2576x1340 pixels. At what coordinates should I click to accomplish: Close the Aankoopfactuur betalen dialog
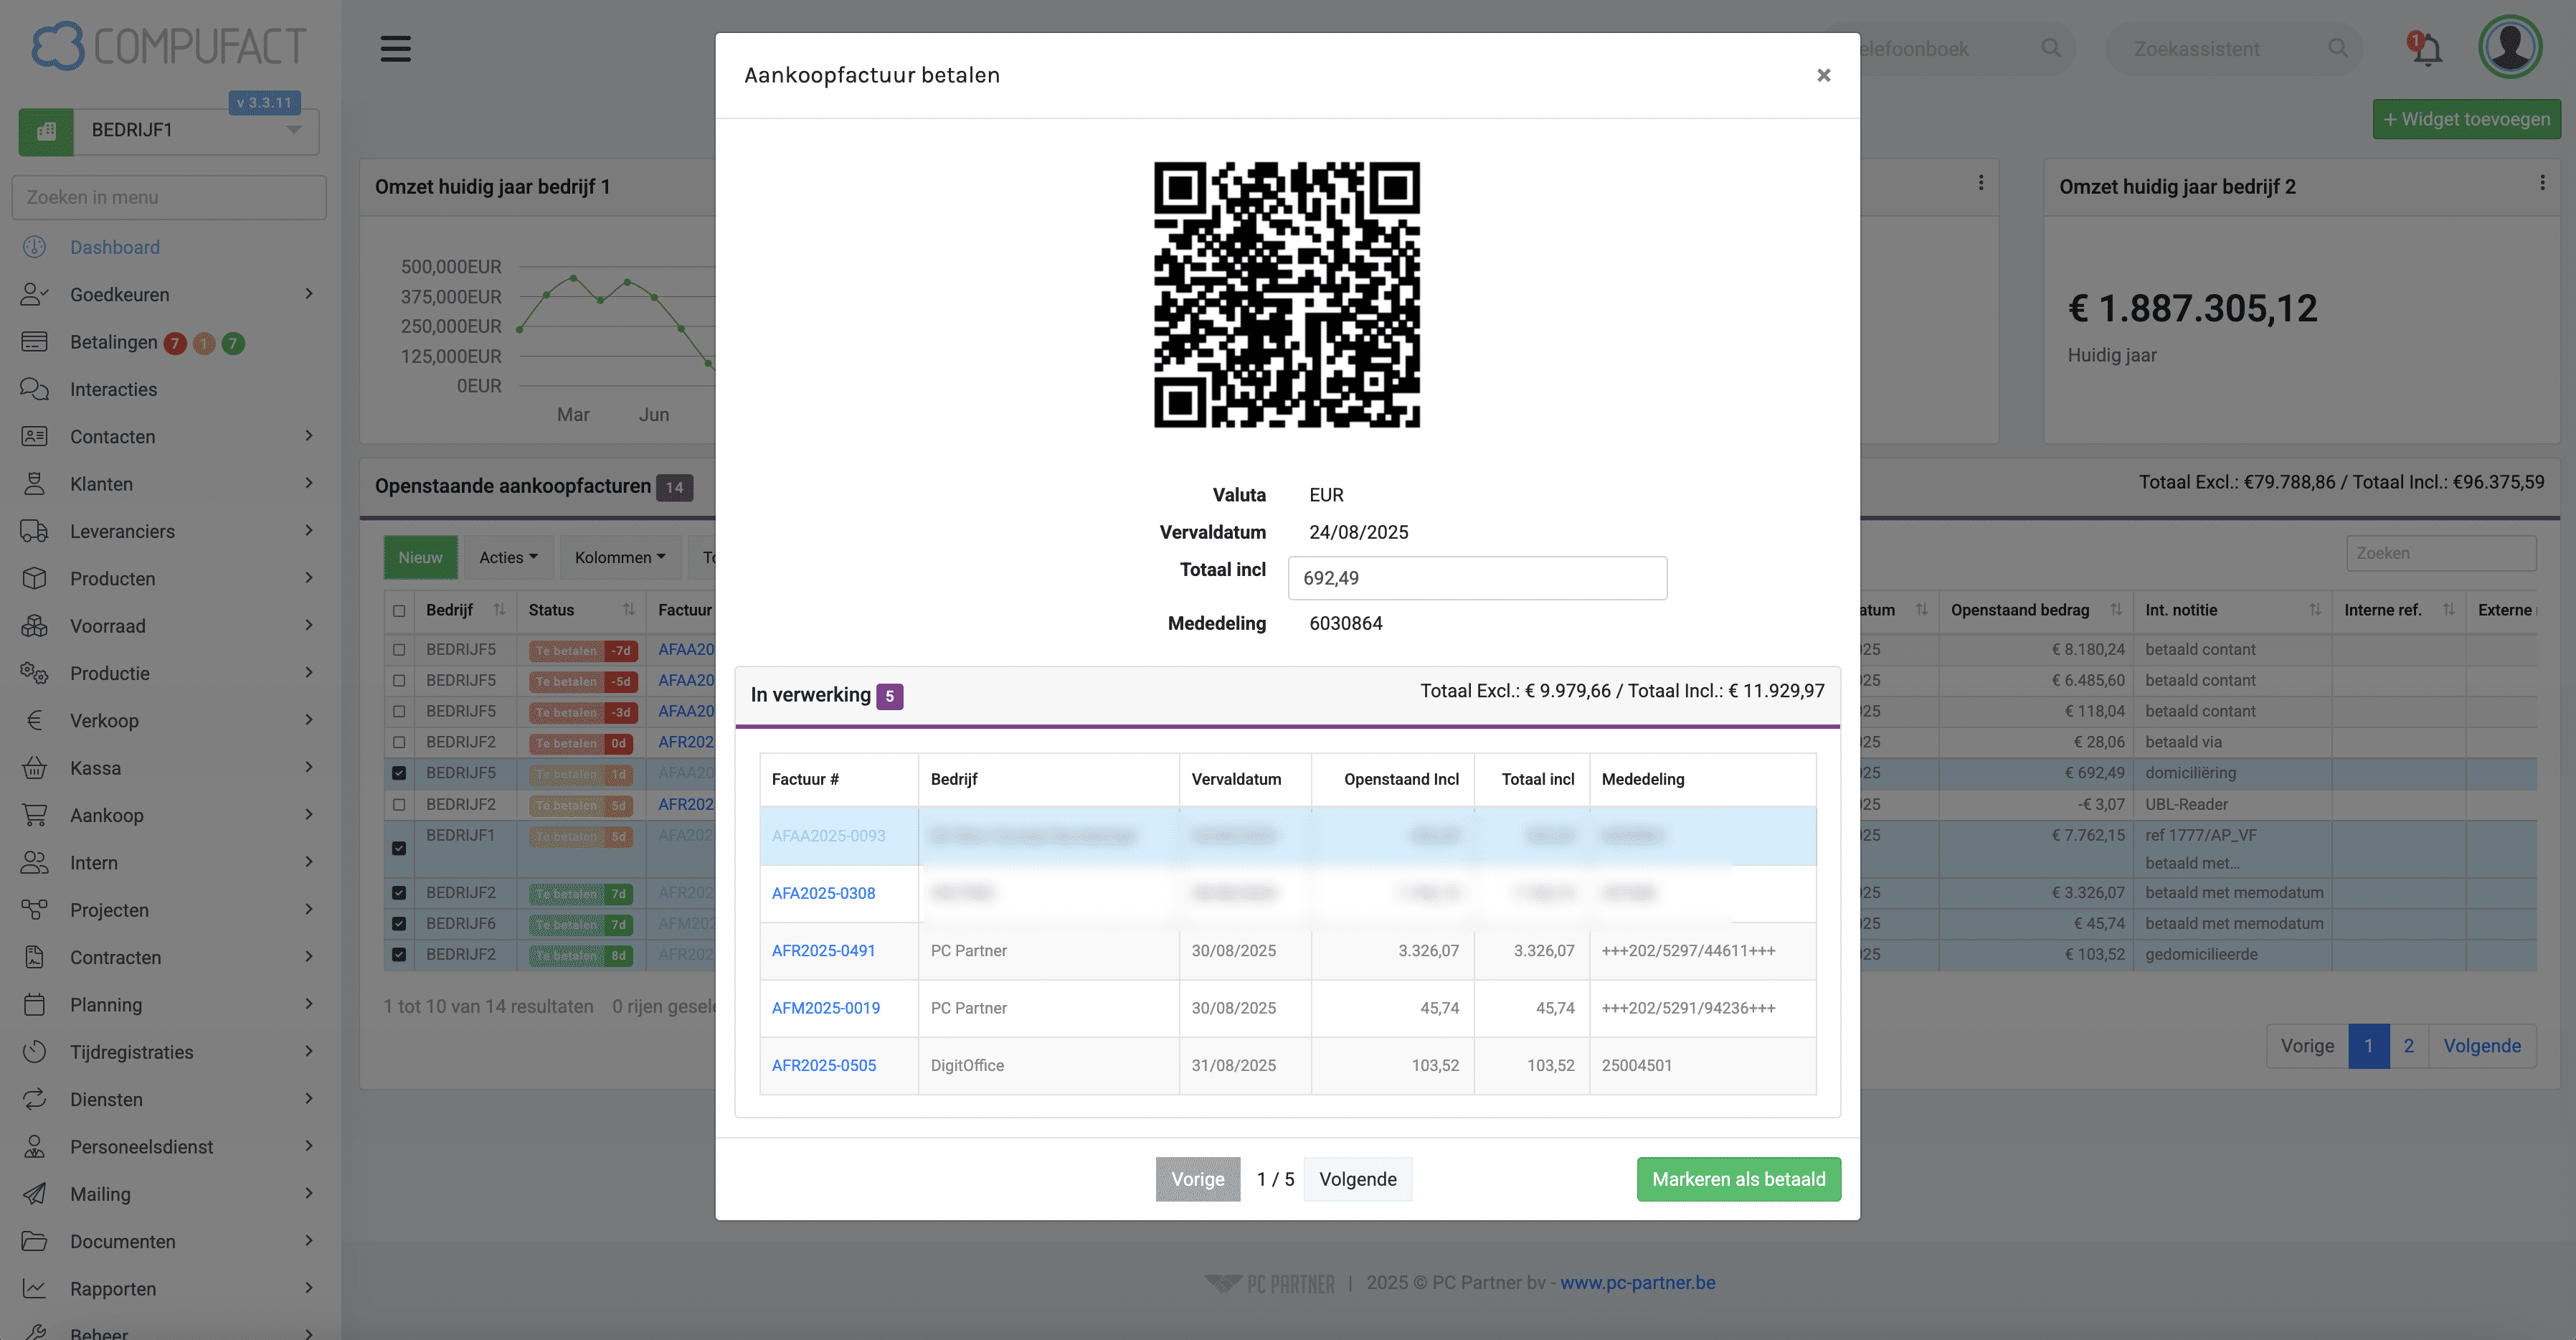tap(1824, 75)
